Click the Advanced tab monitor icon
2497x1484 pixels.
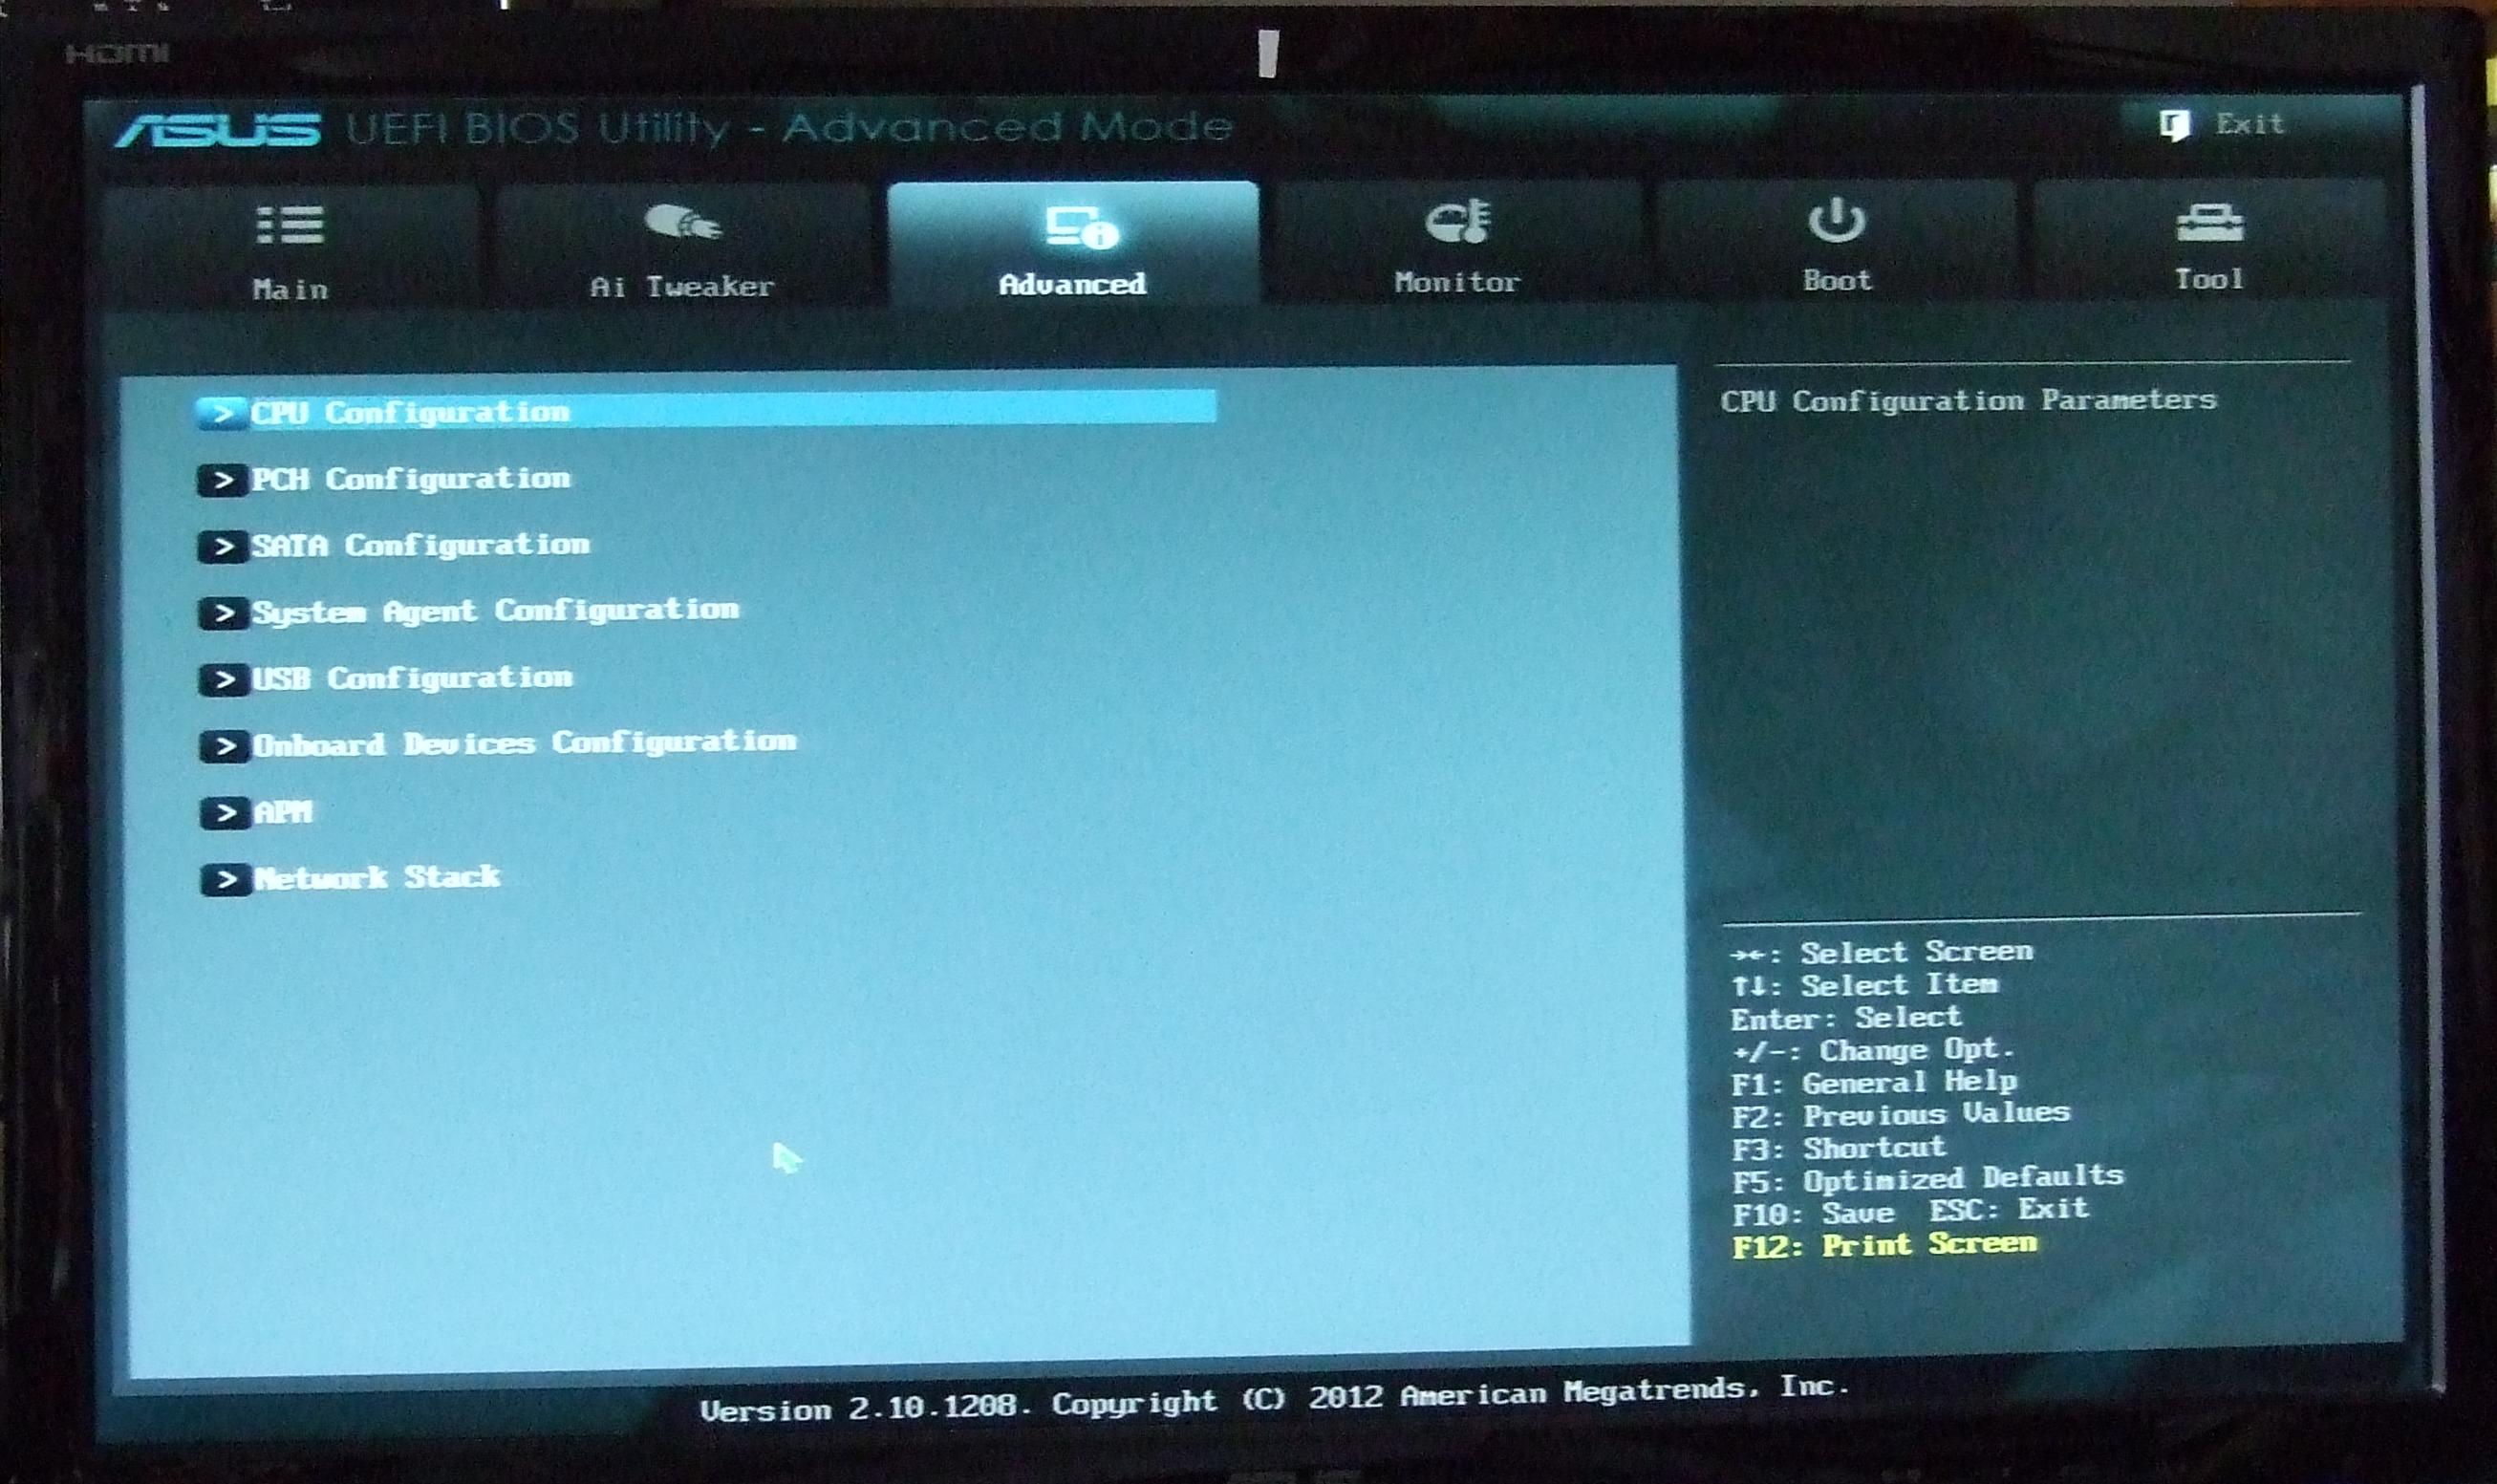(1082, 227)
